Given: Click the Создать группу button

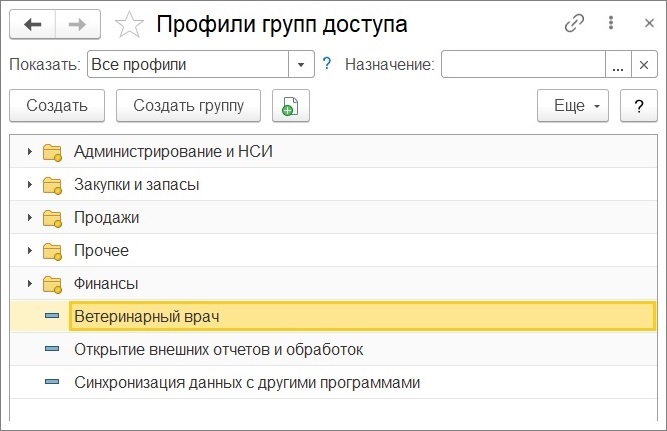Looking at the screenshot, I should [x=188, y=106].
